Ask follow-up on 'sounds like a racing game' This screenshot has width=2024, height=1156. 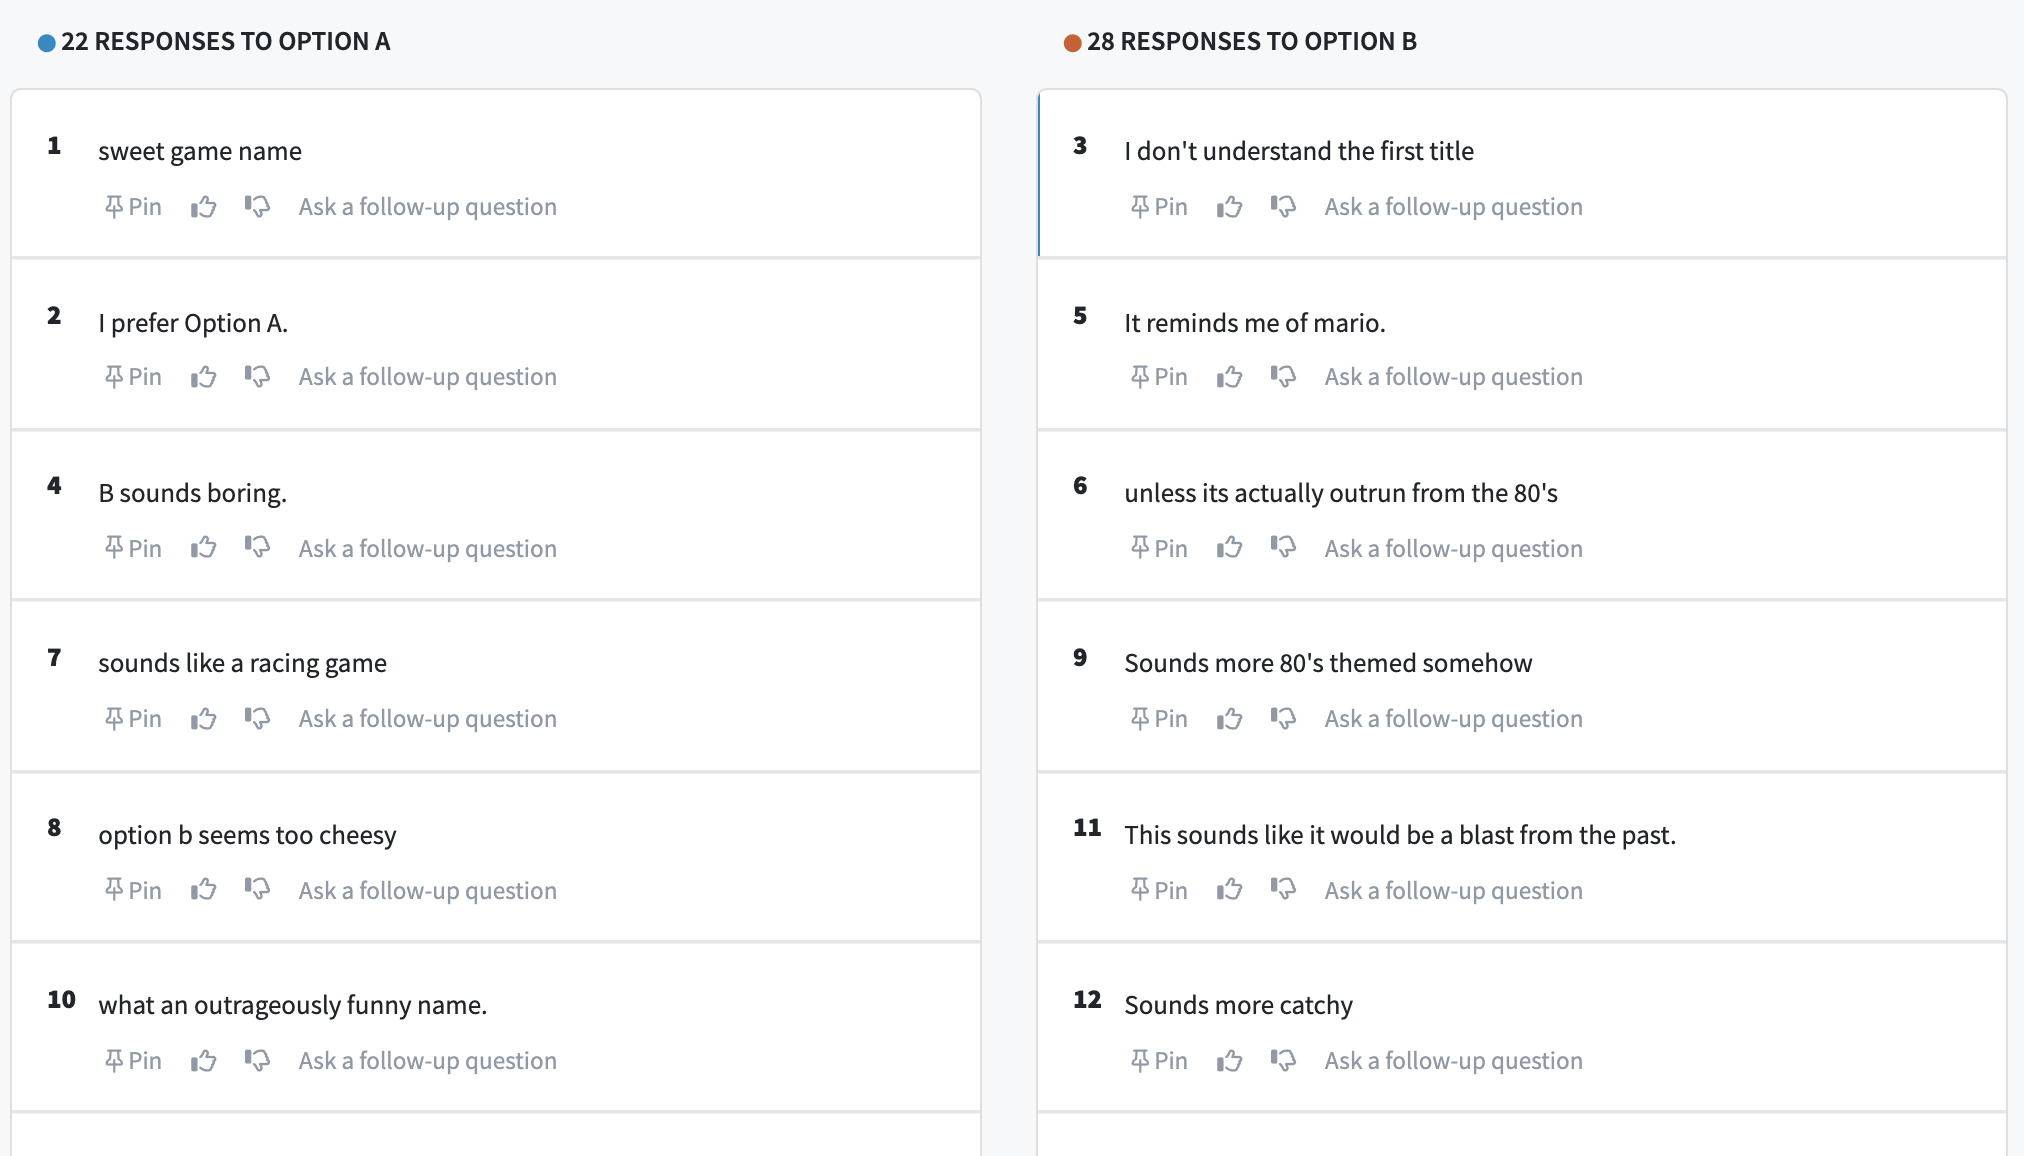(428, 719)
